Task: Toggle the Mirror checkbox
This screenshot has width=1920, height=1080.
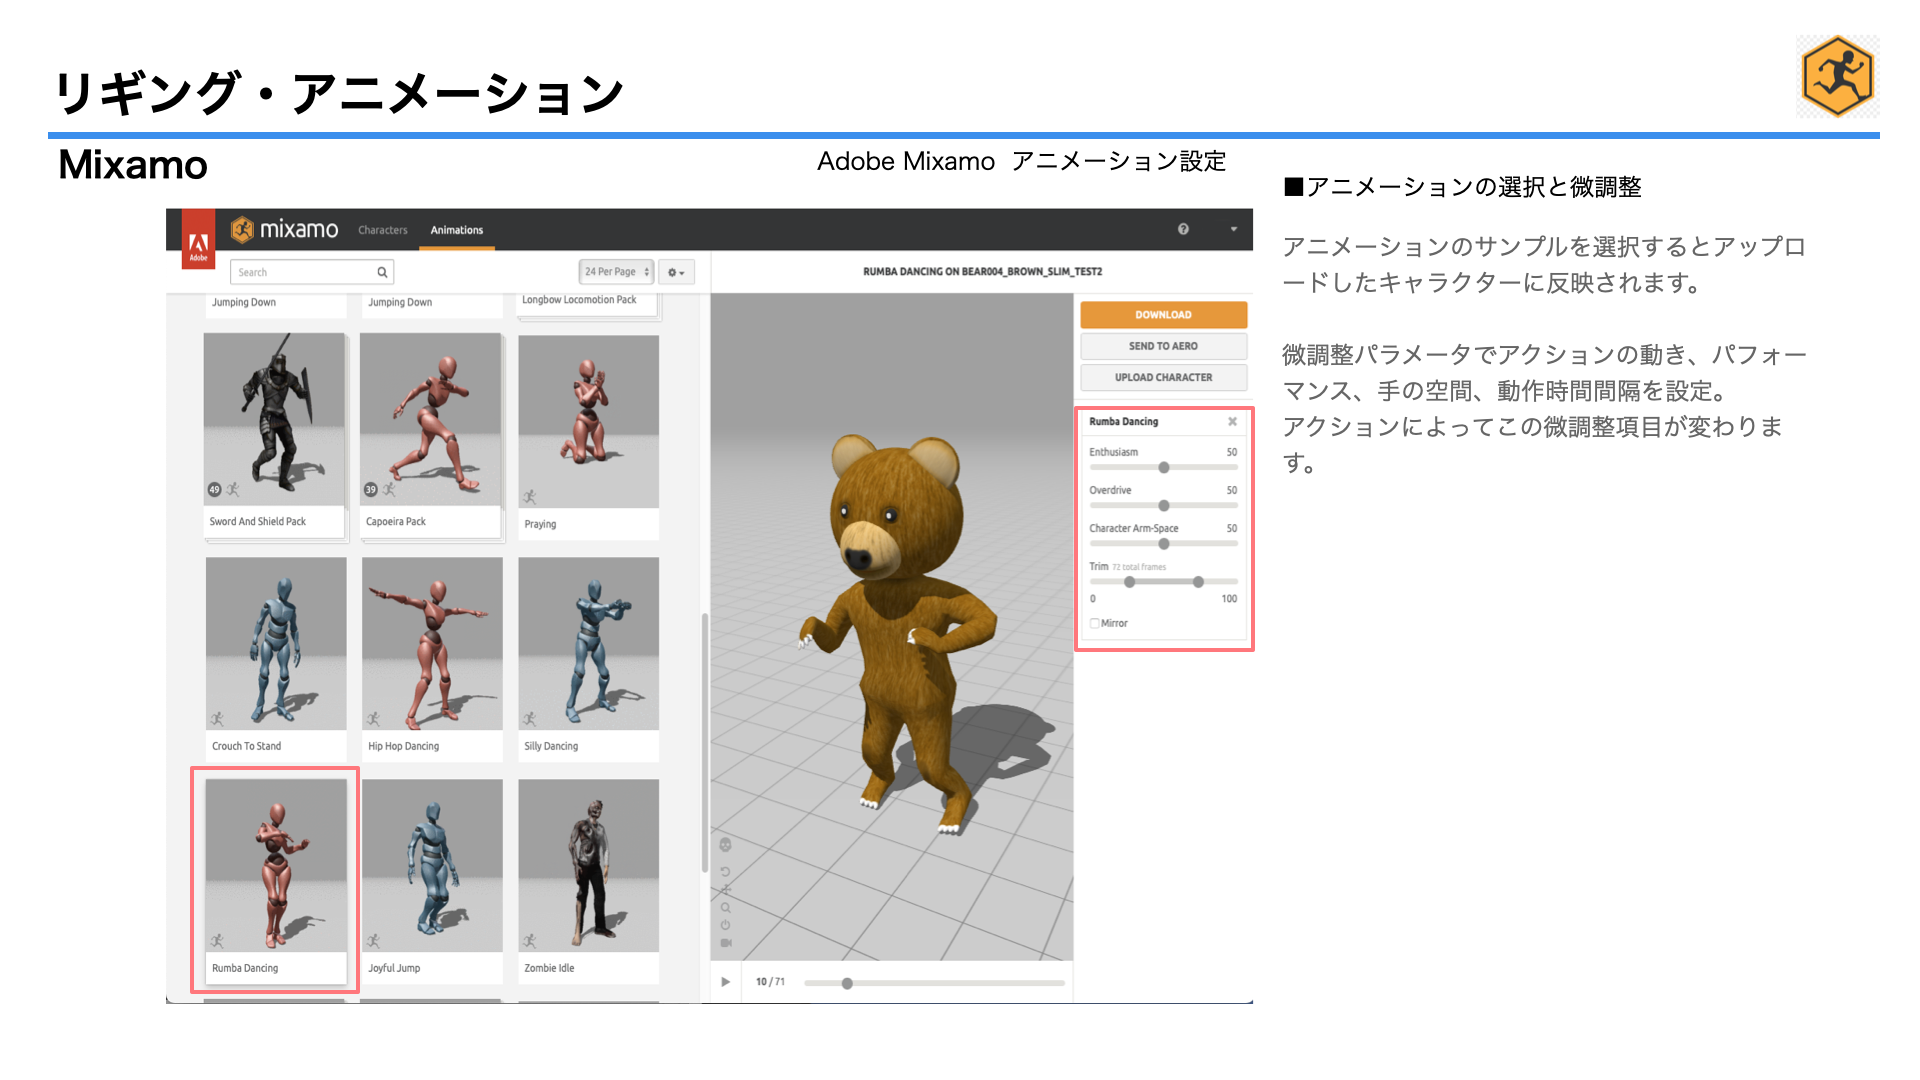Action: tap(1094, 623)
